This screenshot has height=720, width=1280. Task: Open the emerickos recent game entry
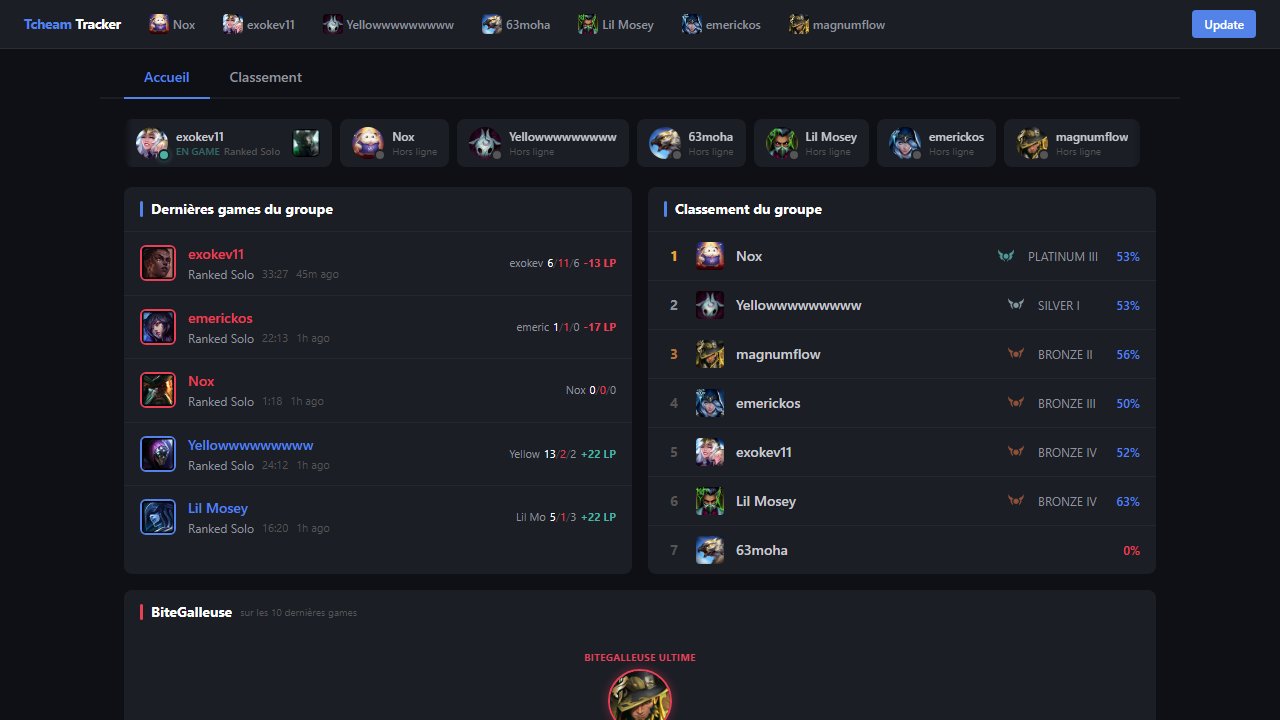378,327
